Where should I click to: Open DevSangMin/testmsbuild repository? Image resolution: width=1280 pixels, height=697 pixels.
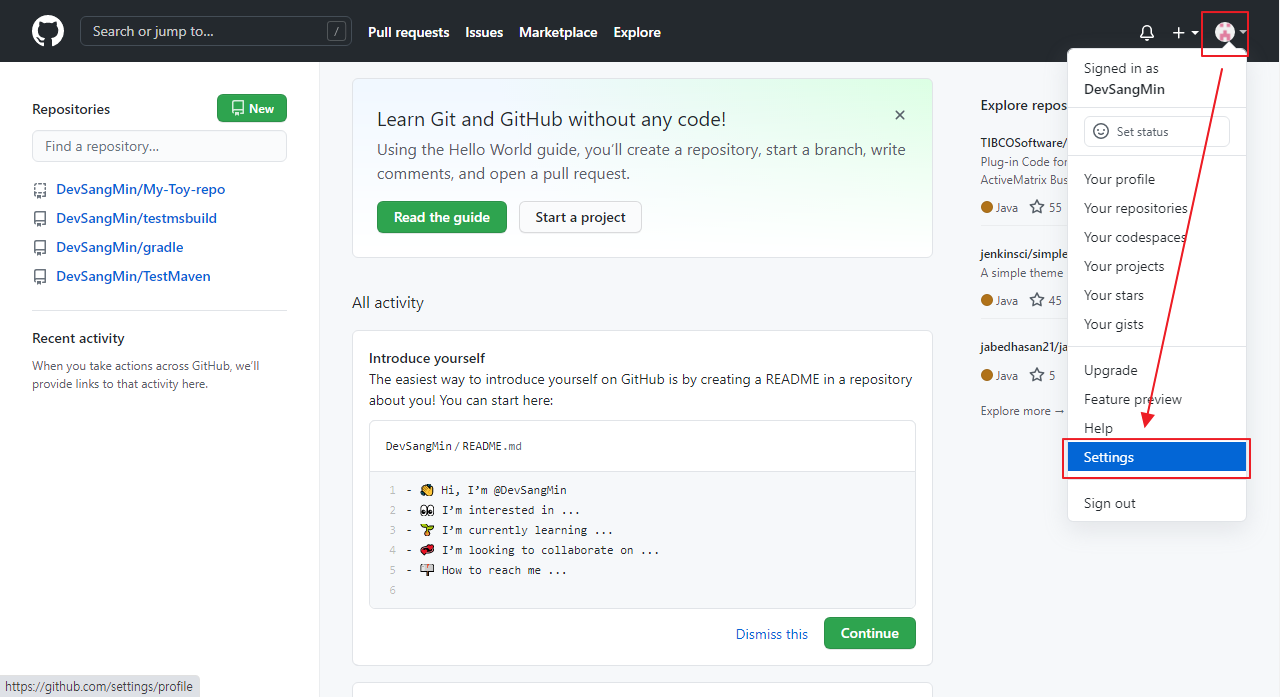pyautogui.click(x=137, y=218)
